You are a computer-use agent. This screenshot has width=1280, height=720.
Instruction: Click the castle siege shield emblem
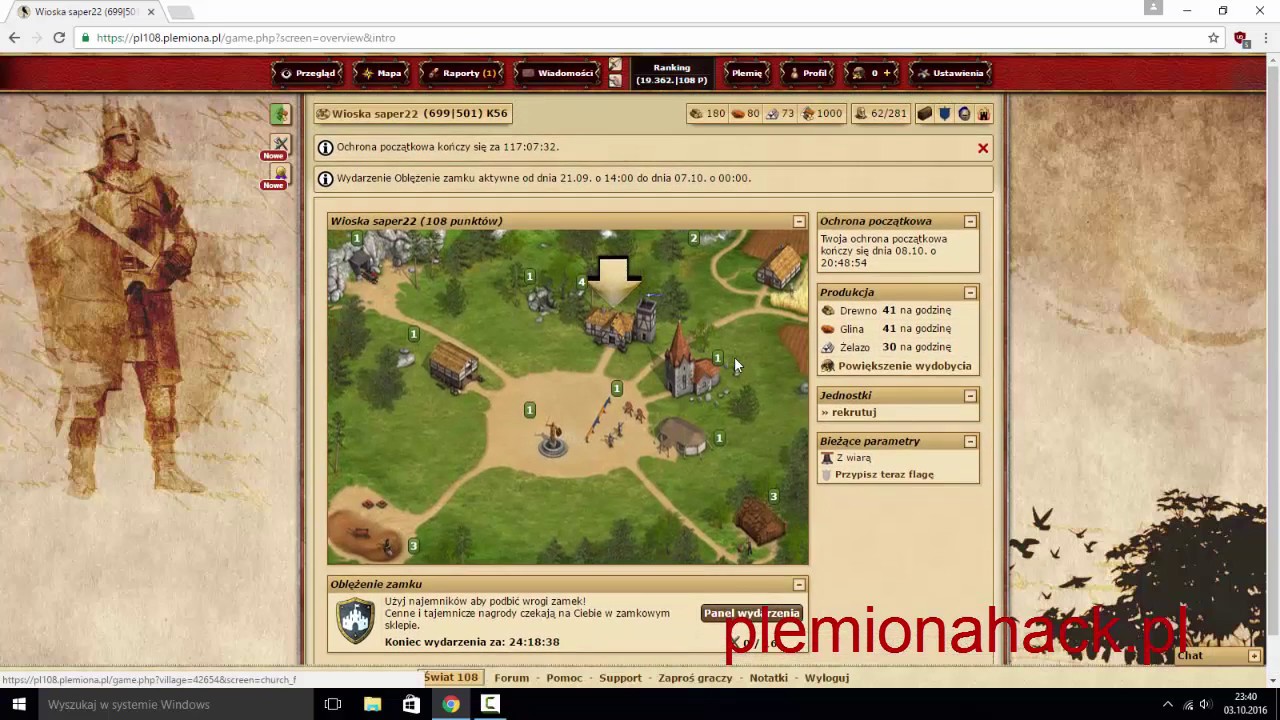tap(355, 621)
